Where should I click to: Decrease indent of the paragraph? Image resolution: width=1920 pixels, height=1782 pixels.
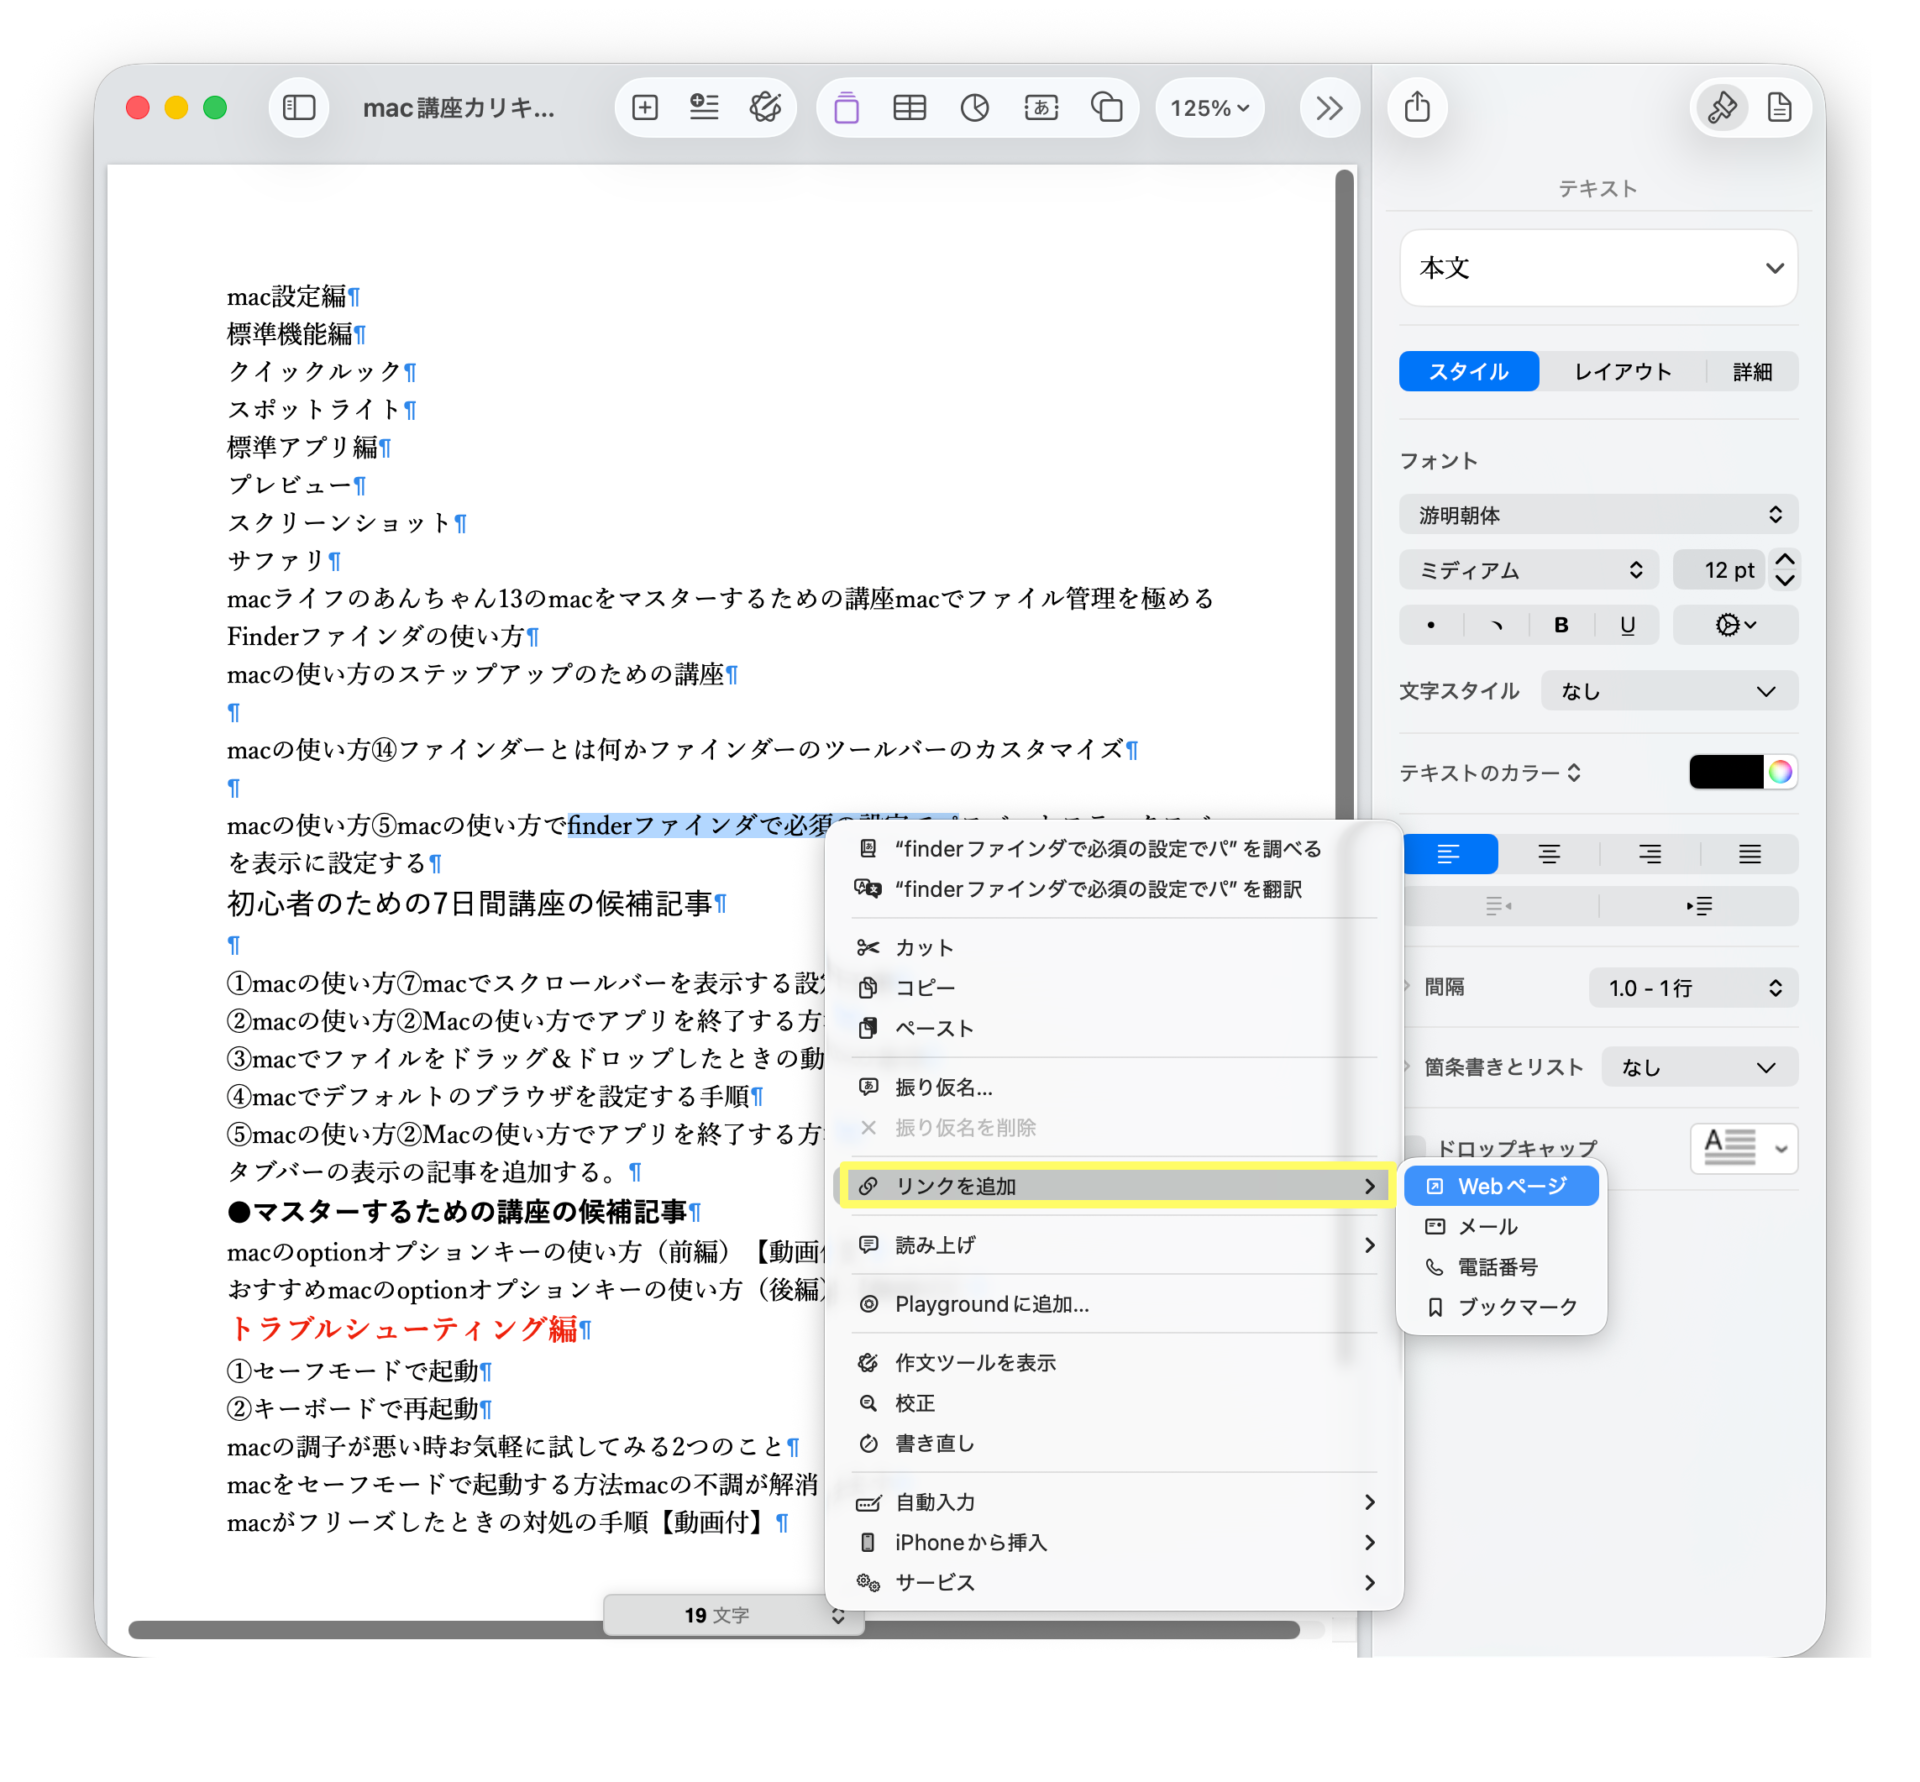click(1498, 906)
